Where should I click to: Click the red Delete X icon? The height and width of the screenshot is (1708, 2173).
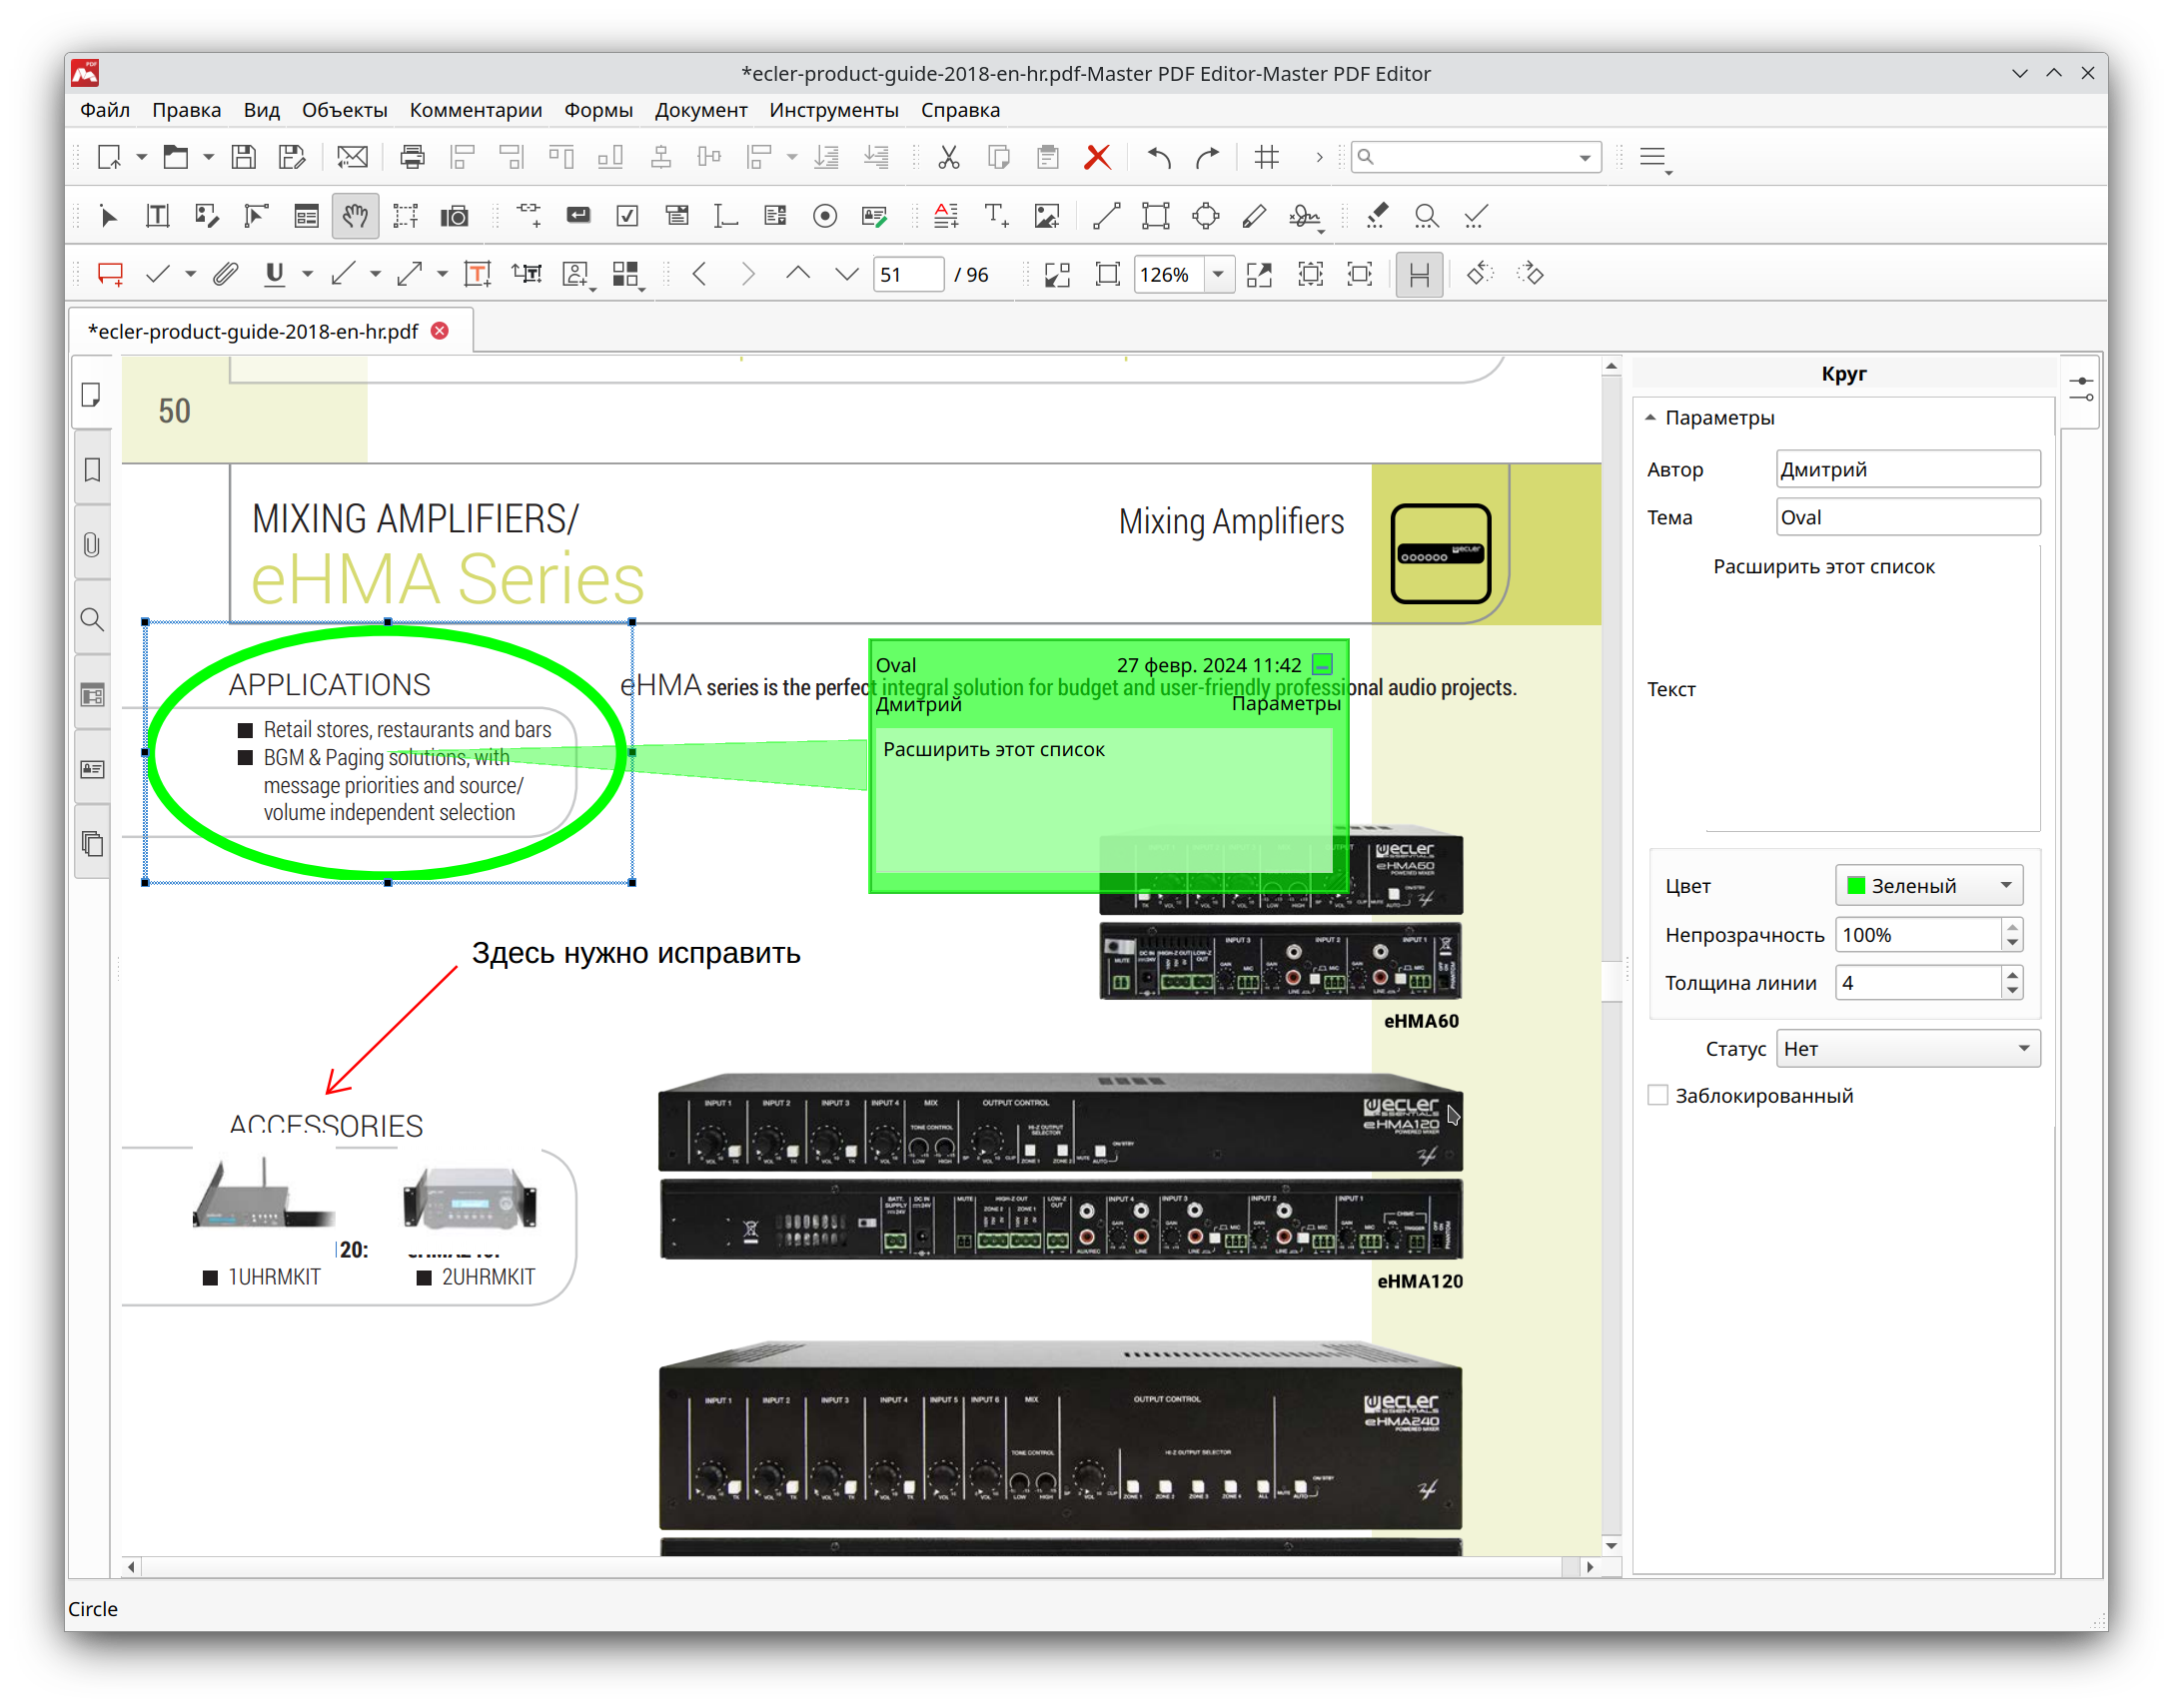pos(1098,157)
